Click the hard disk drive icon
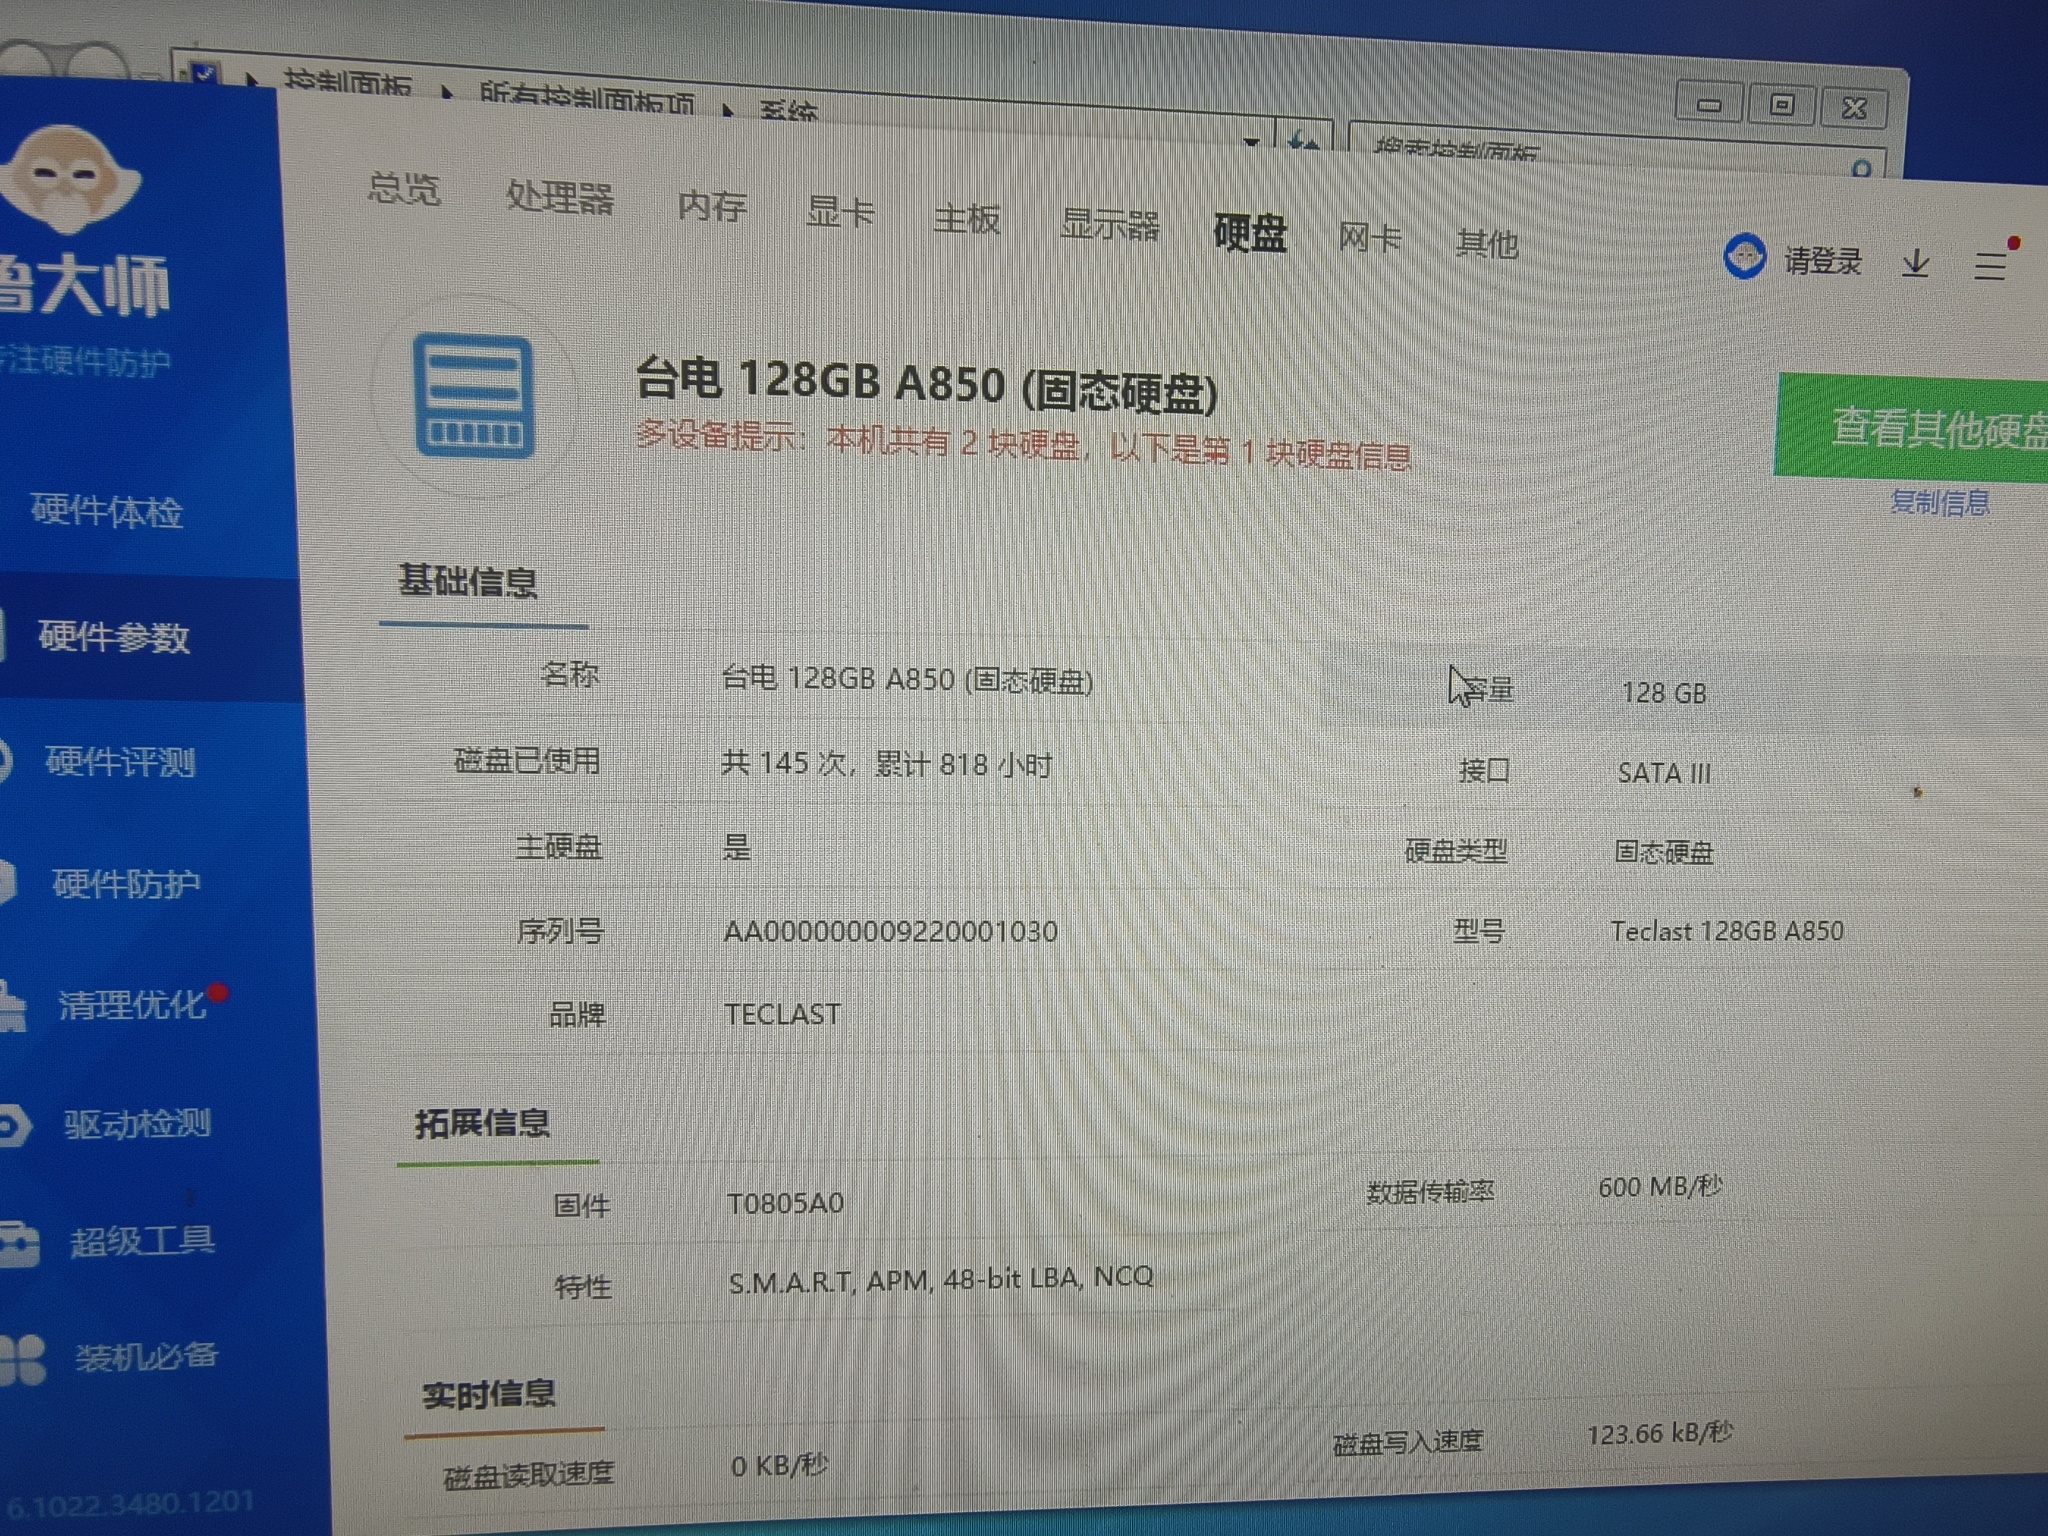2048x1536 pixels. (474, 396)
